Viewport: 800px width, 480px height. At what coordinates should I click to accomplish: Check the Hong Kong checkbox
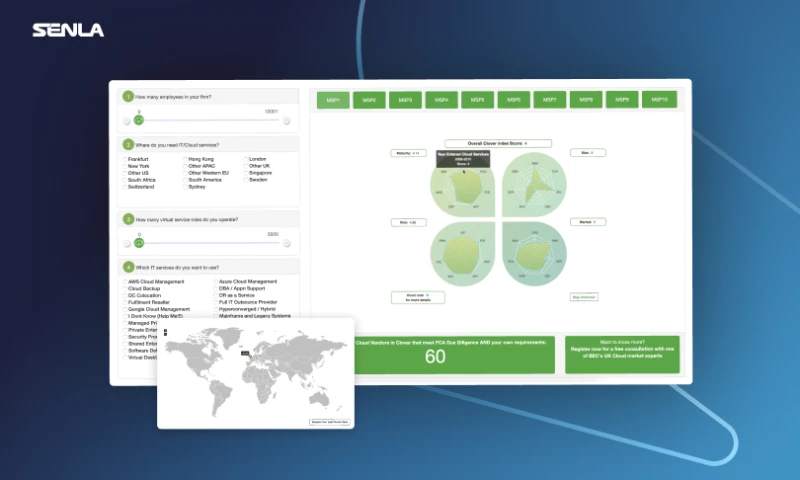(x=185, y=159)
